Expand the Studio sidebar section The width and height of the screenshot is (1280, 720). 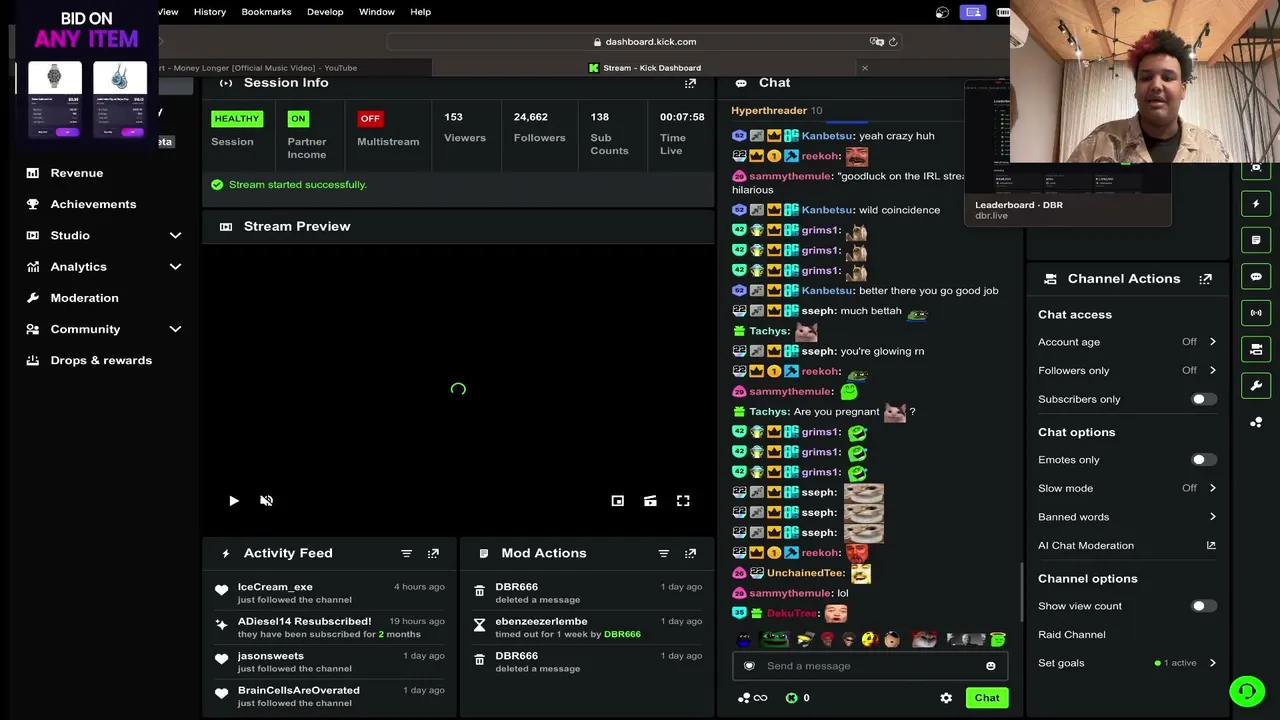(x=175, y=236)
